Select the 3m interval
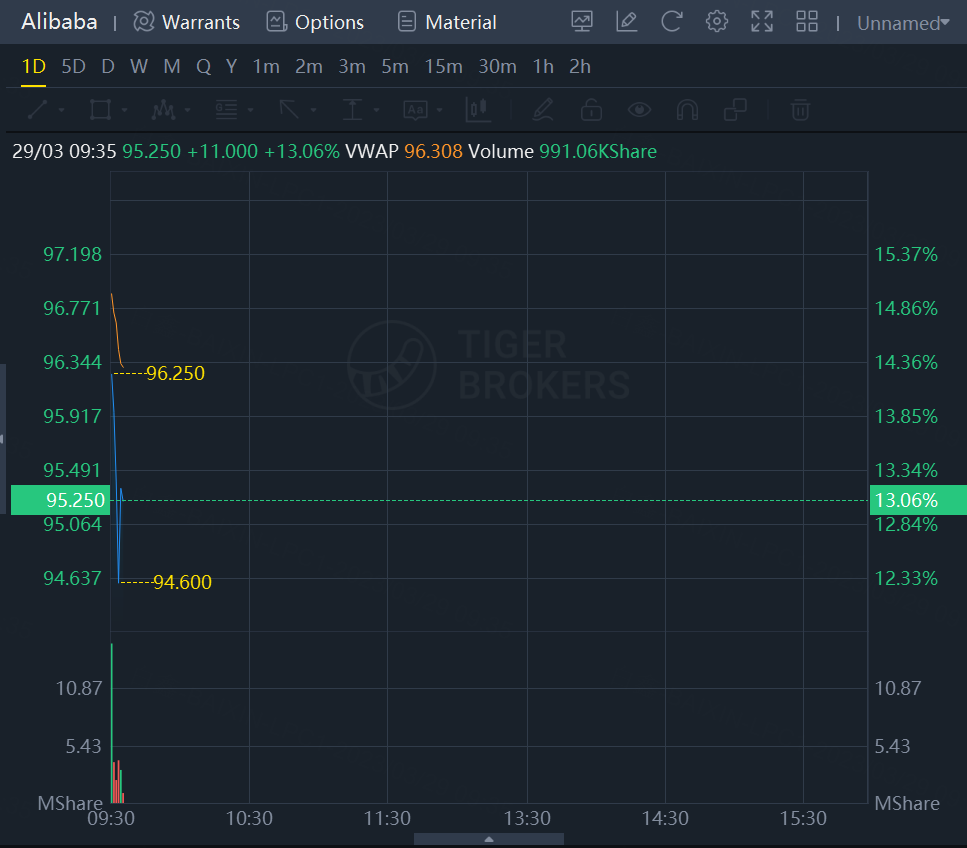 click(352, 66)
